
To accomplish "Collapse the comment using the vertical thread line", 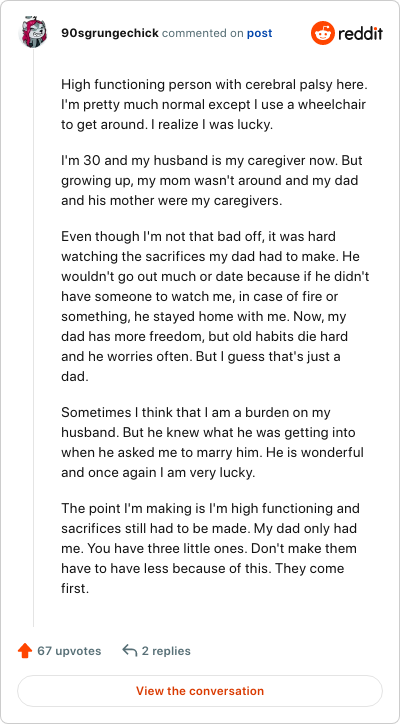I will 33,337.
